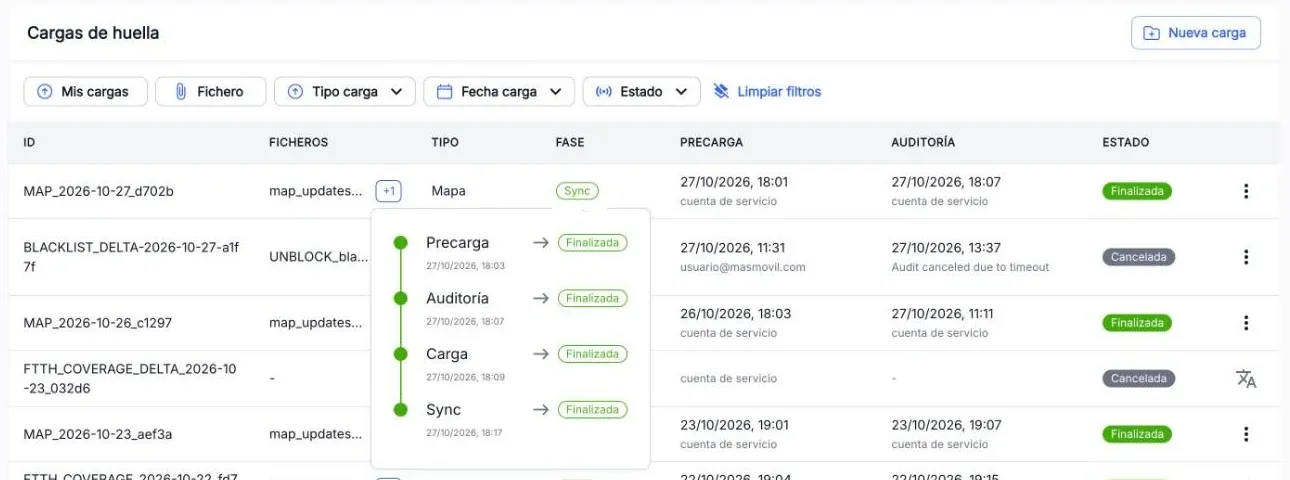Click Cancelada status in the FTTH_COVERAGE_DELTA row
Screen dimensions: 1290x480
point(1138,379)
